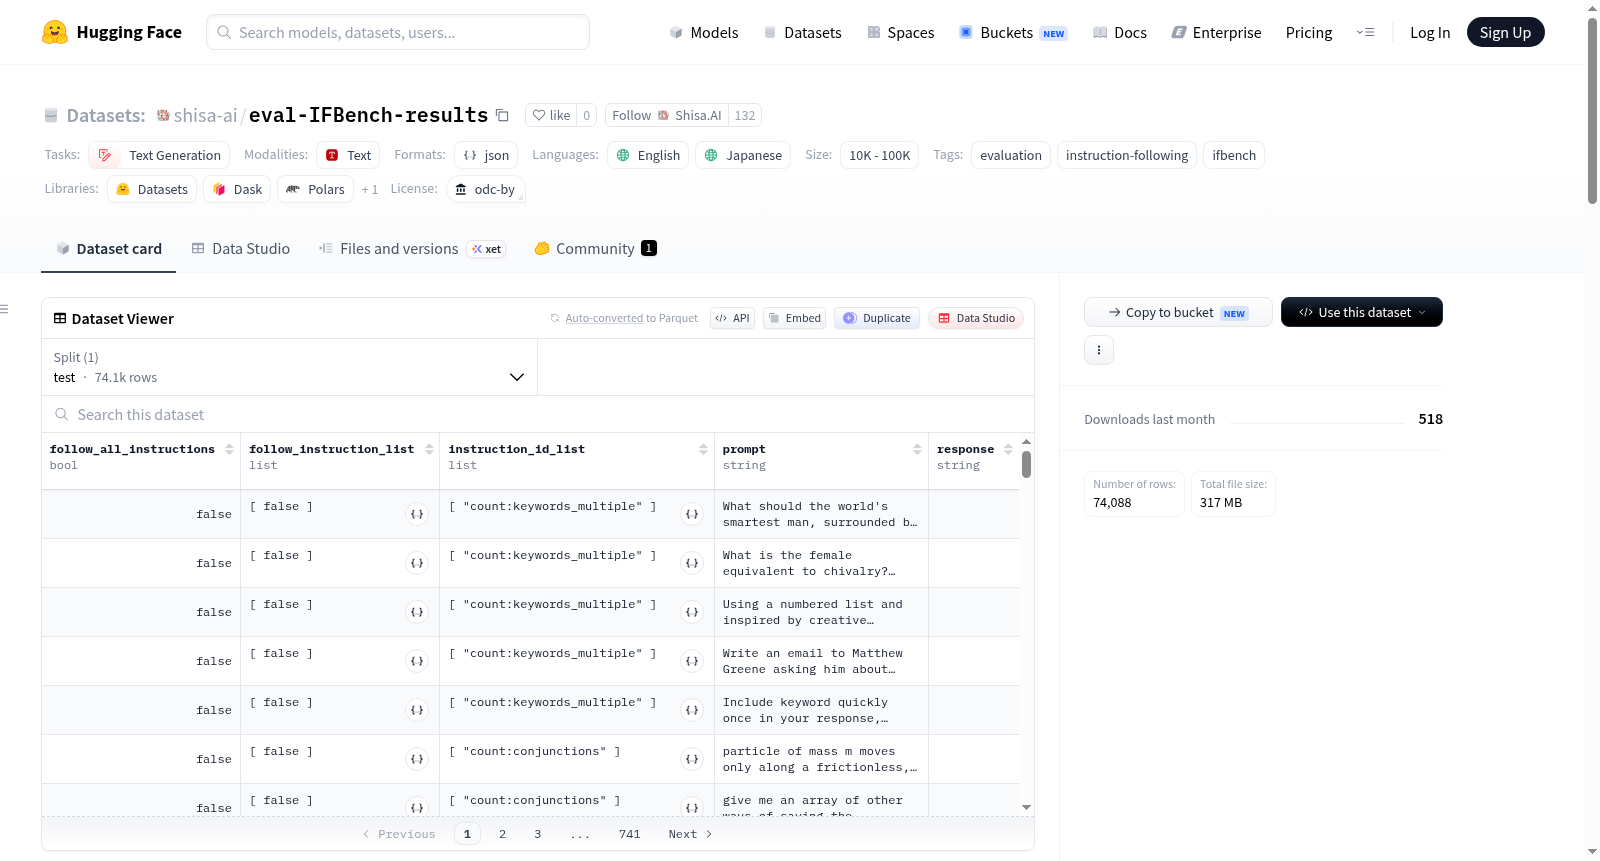This screenshot has width=1600, height=861.
Task: Open the odc-by license tag
Action: click(486, 189)
